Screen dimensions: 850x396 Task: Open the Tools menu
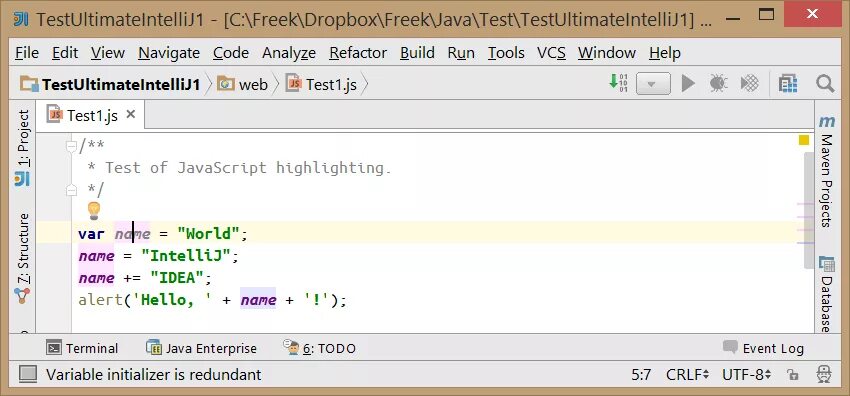click(506, 53)
